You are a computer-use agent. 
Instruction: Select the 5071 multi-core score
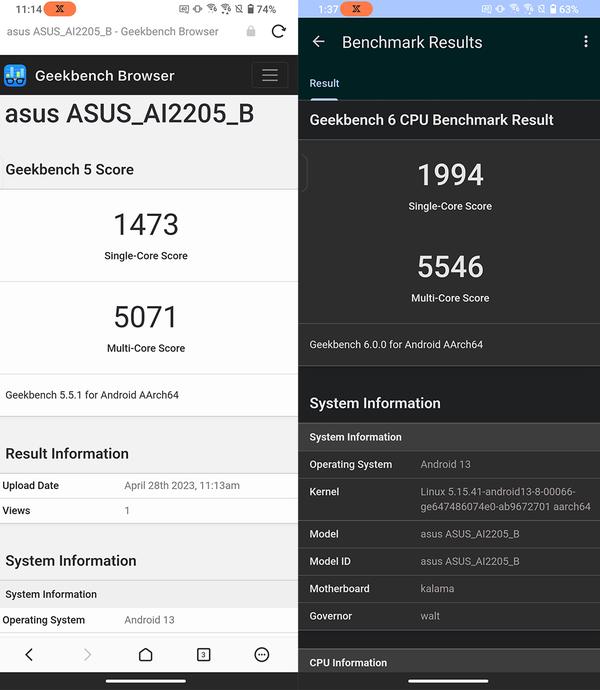pyautogui.click(x=146, y=317)
